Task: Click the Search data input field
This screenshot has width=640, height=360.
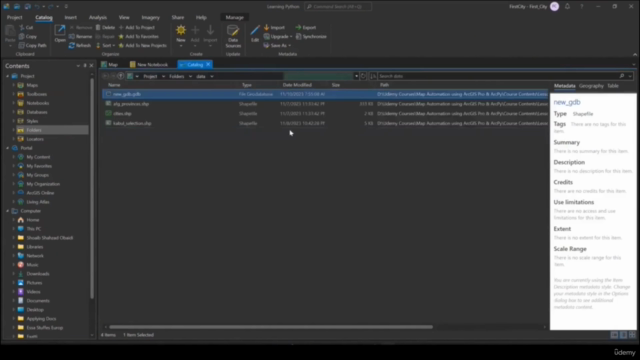Action: [498, 76]
